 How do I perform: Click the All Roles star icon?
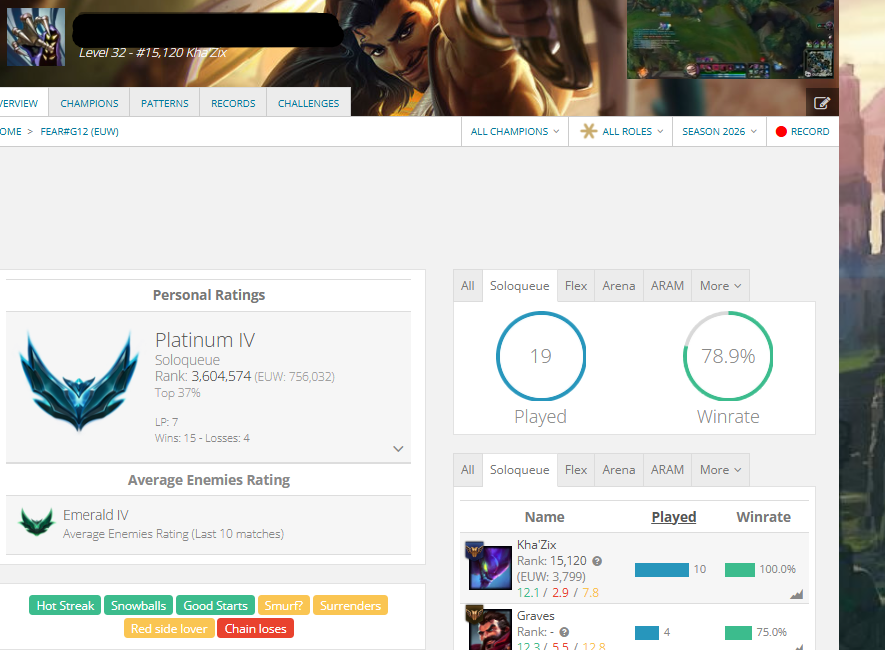[588, 131]
